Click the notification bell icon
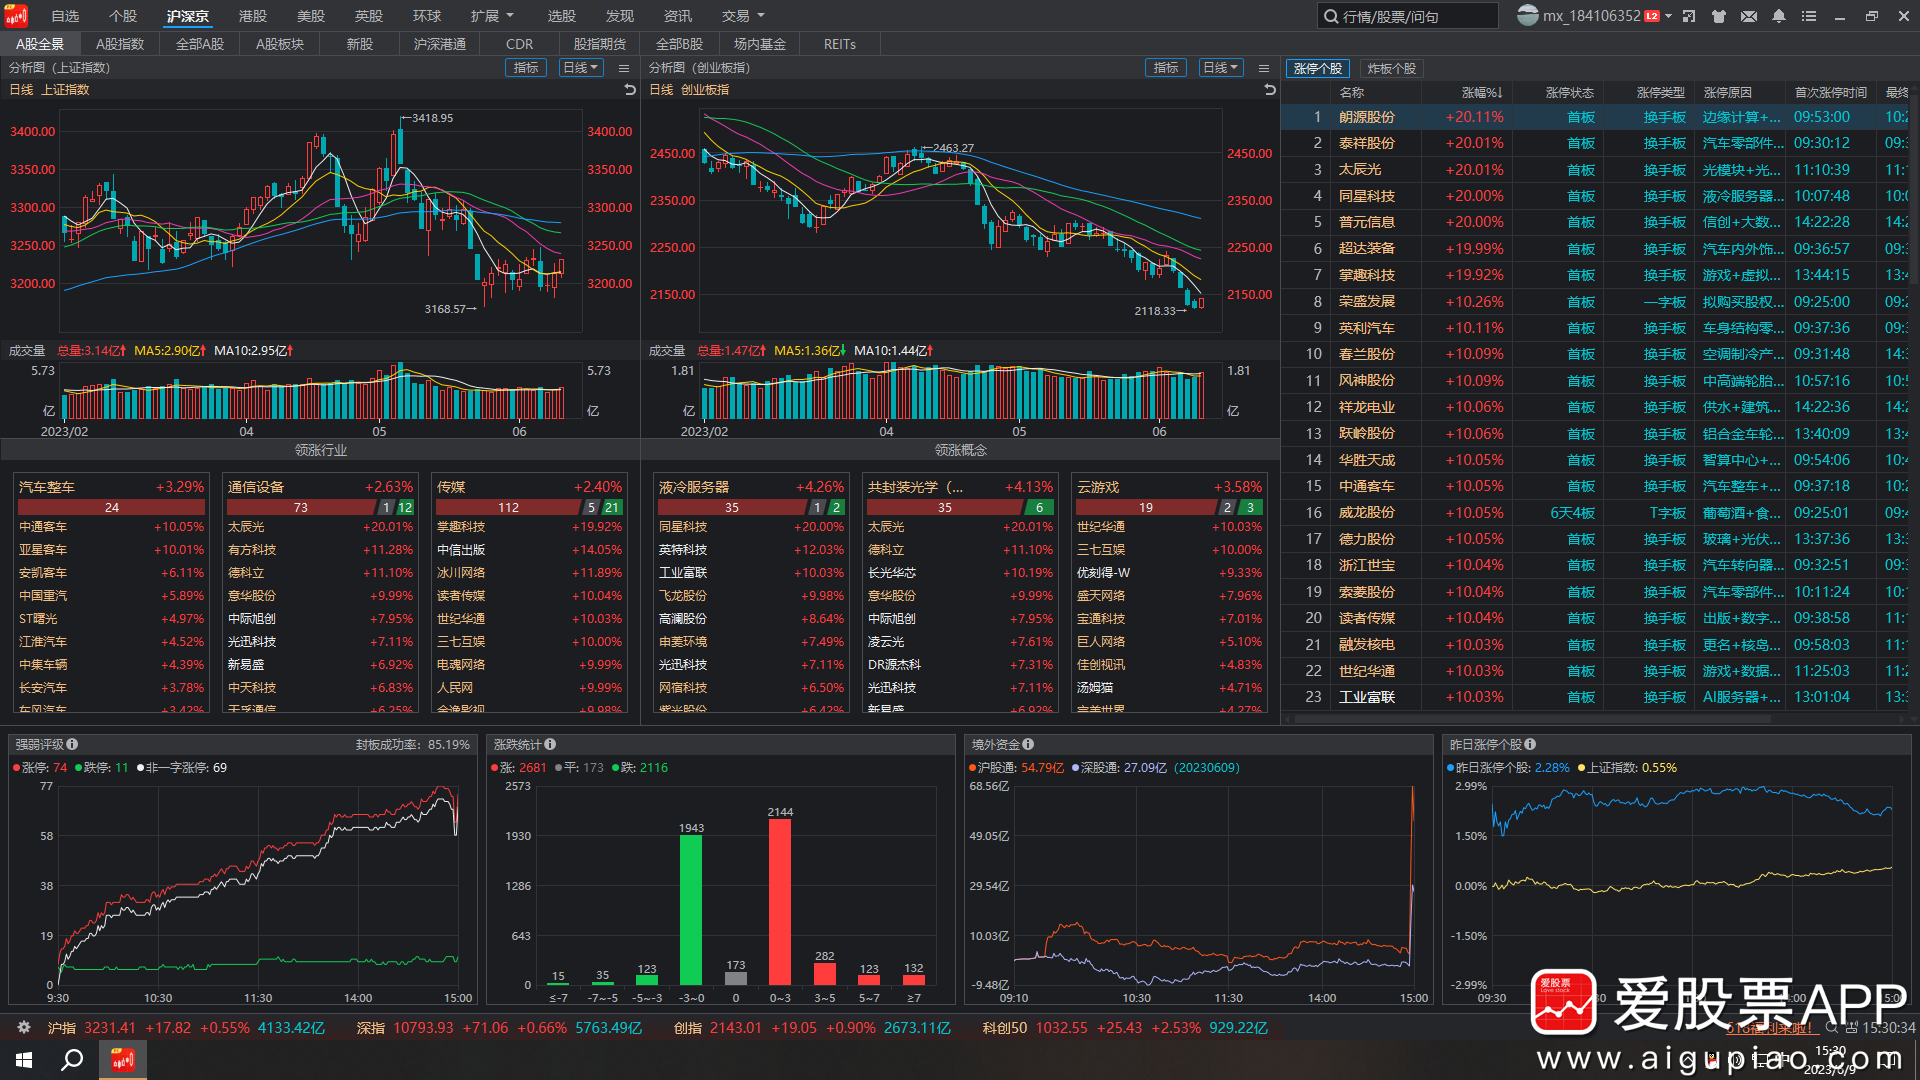The image size is (1920, 1080). [1779, 16]
